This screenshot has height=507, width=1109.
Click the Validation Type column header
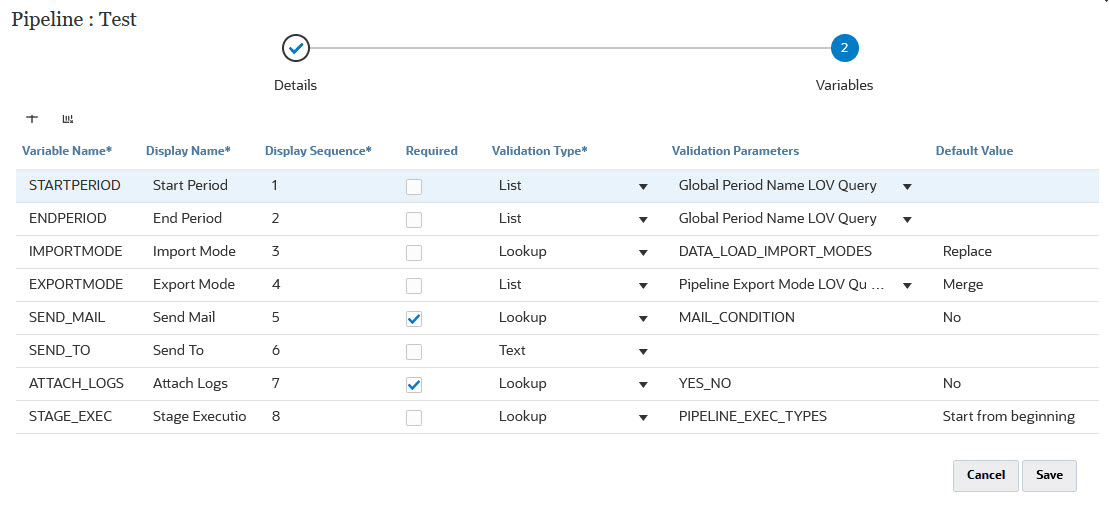(540, 151)
